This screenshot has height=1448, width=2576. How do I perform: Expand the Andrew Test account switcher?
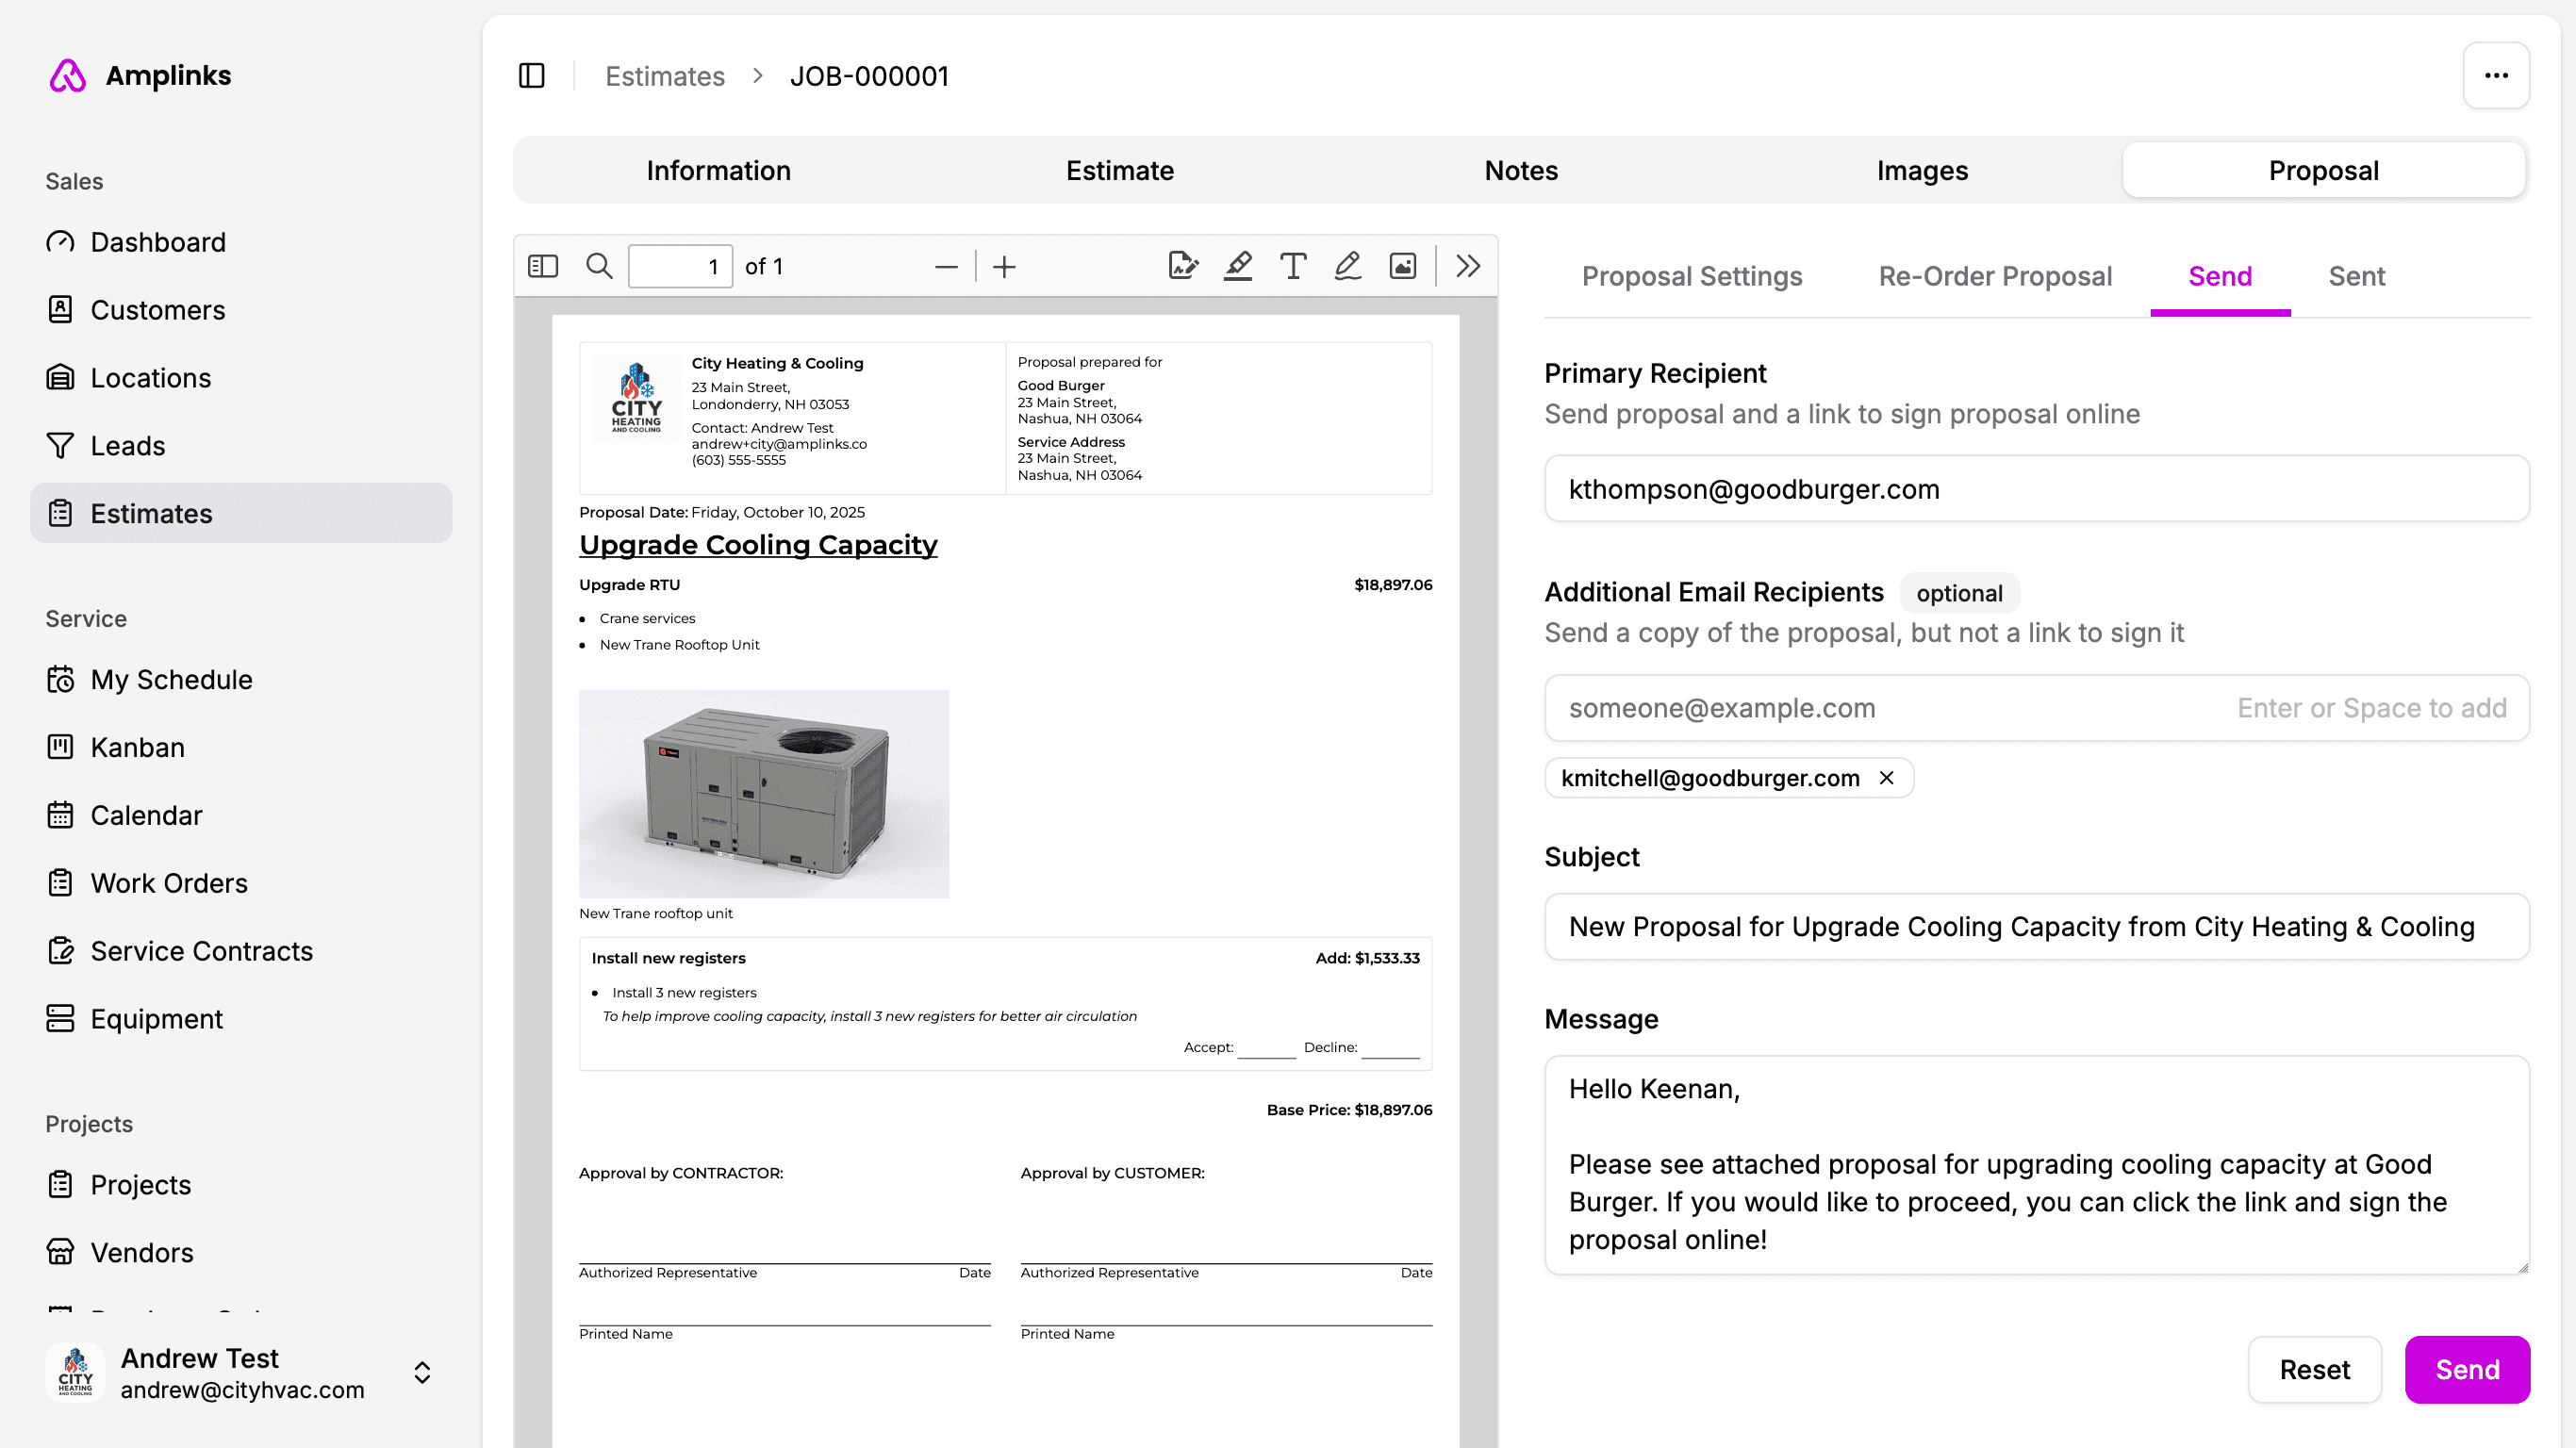422,1372
